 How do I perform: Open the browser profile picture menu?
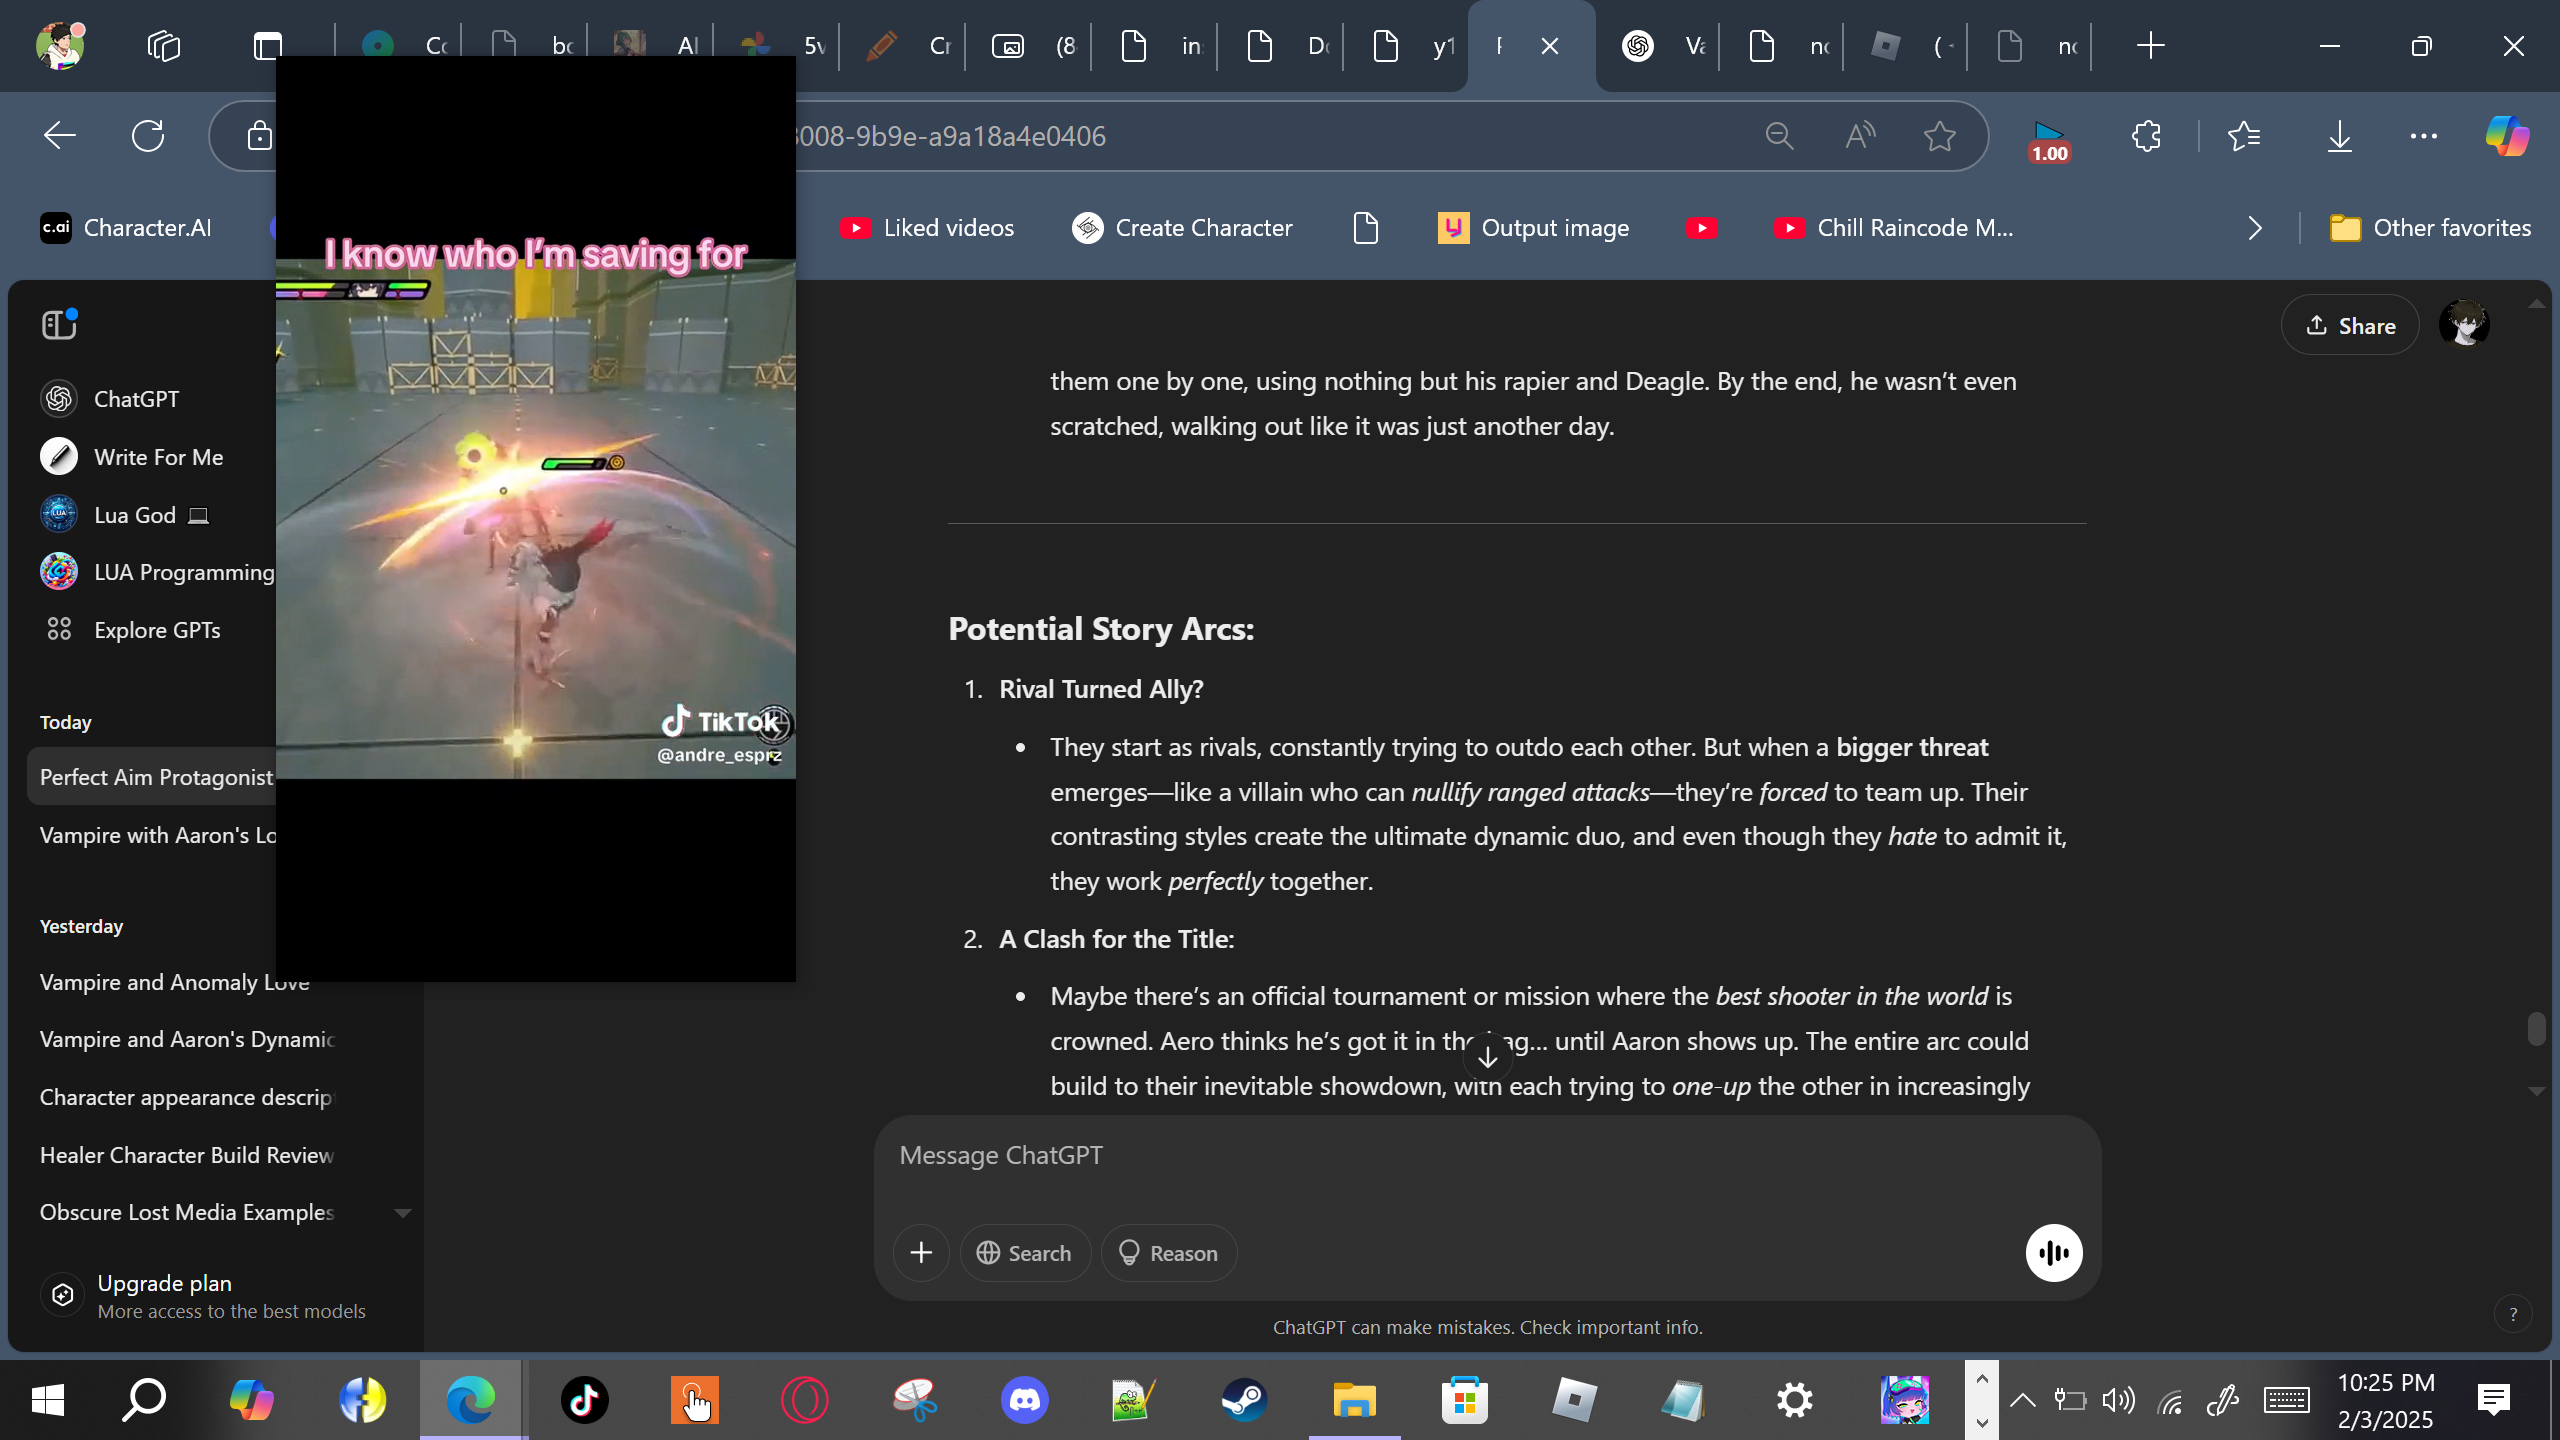[x=60, y=46]
